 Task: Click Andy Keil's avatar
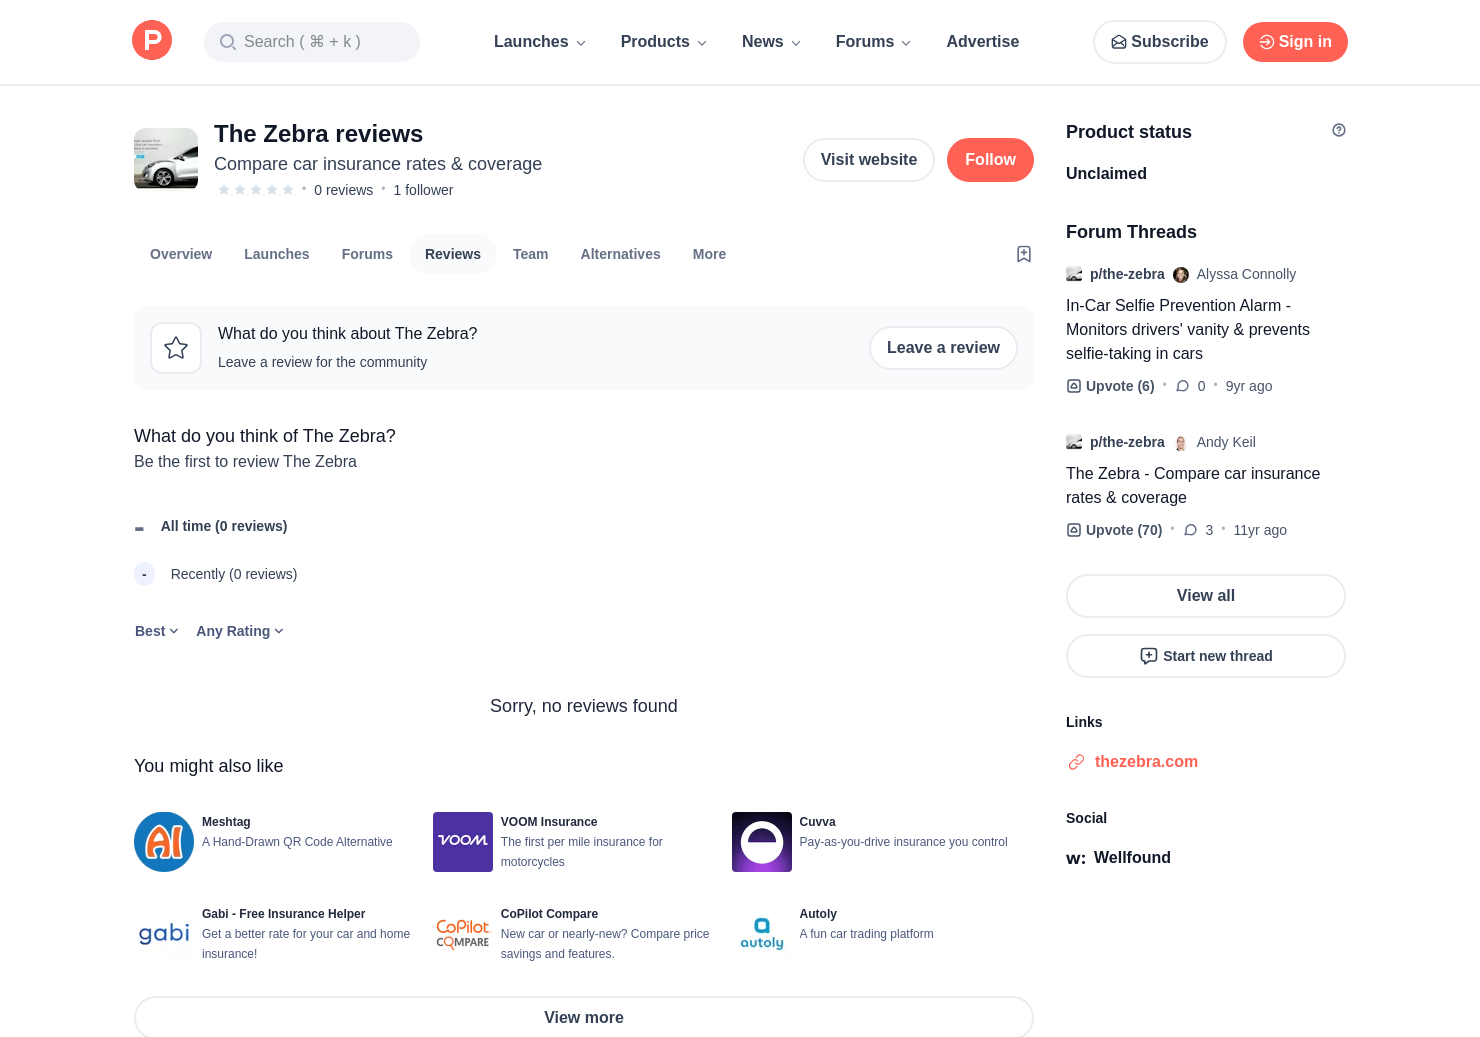[1181, 442]
